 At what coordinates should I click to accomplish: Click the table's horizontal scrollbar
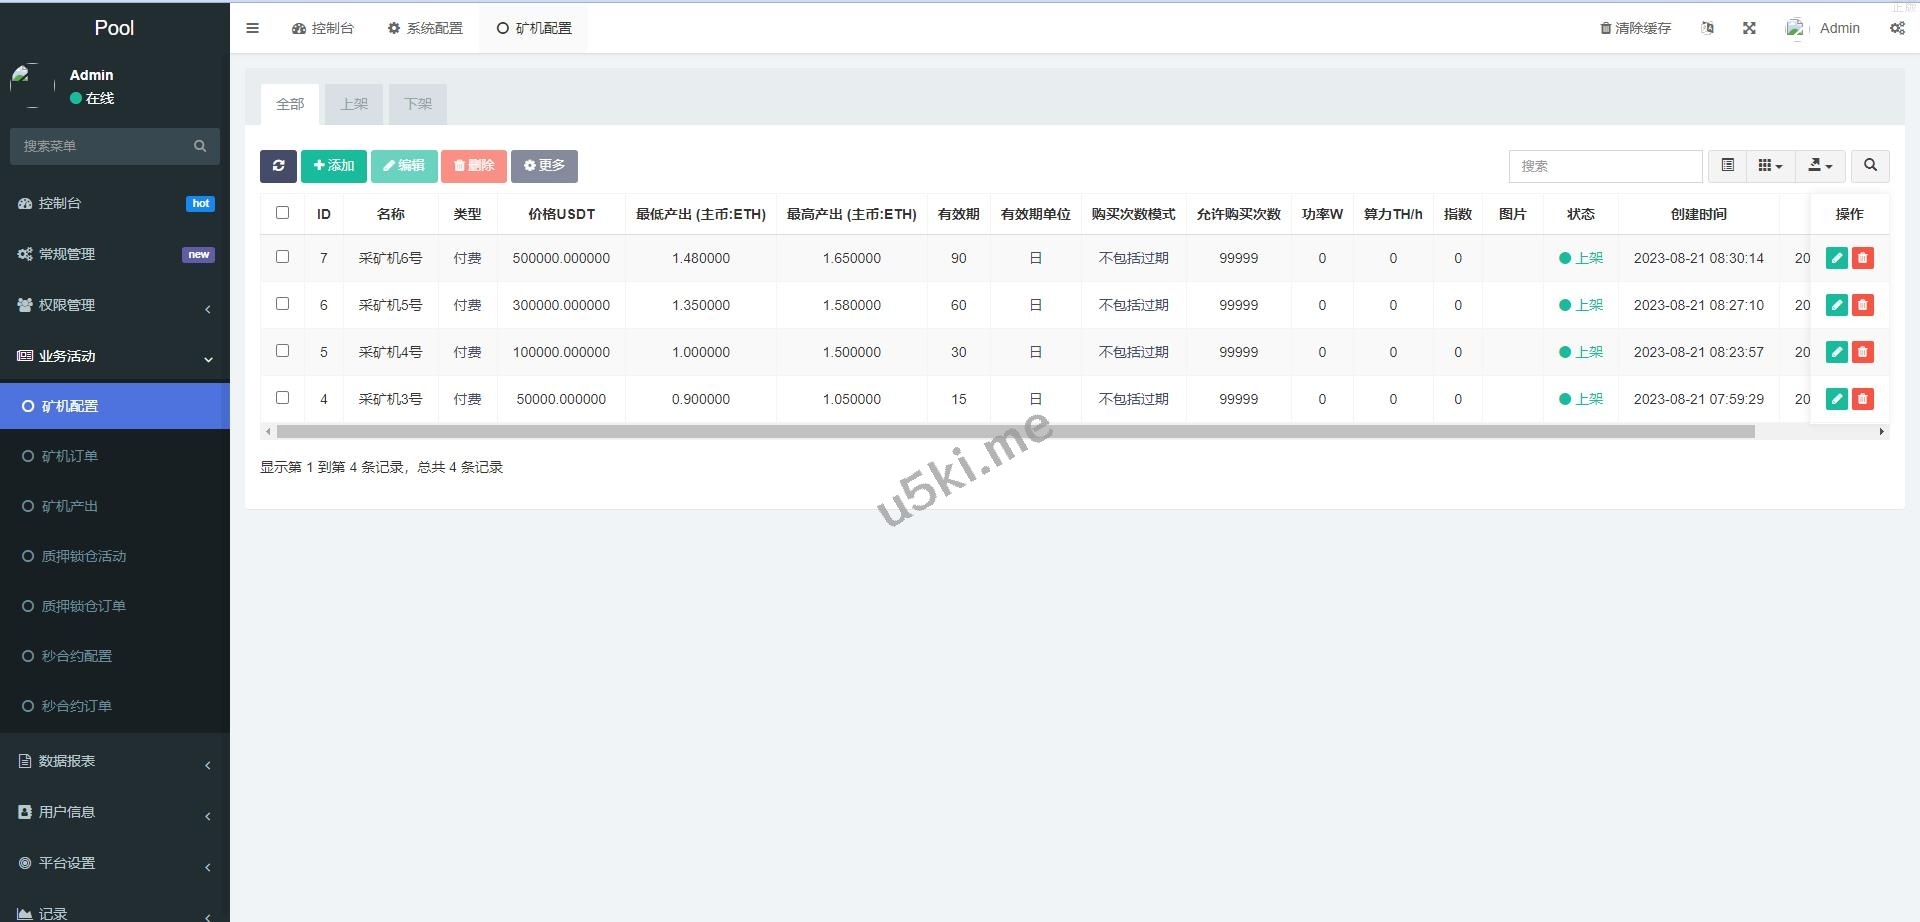1015,432
